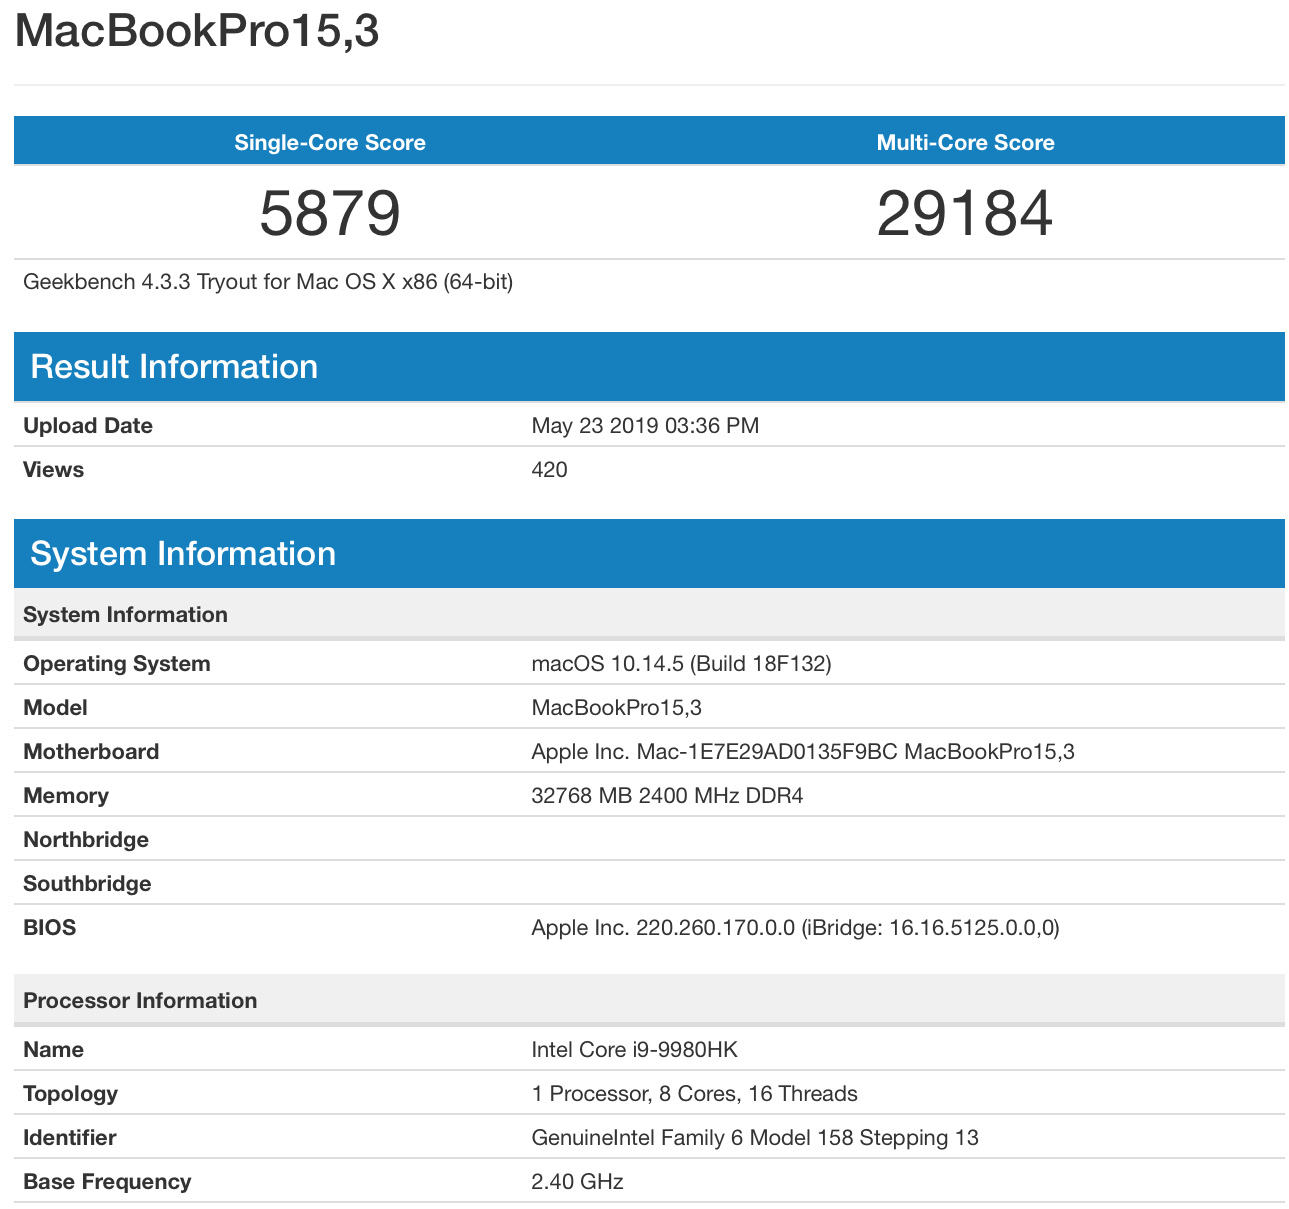1289x1209 pixels.
Task: Click the Views count 420
Action: click(549, 470)
